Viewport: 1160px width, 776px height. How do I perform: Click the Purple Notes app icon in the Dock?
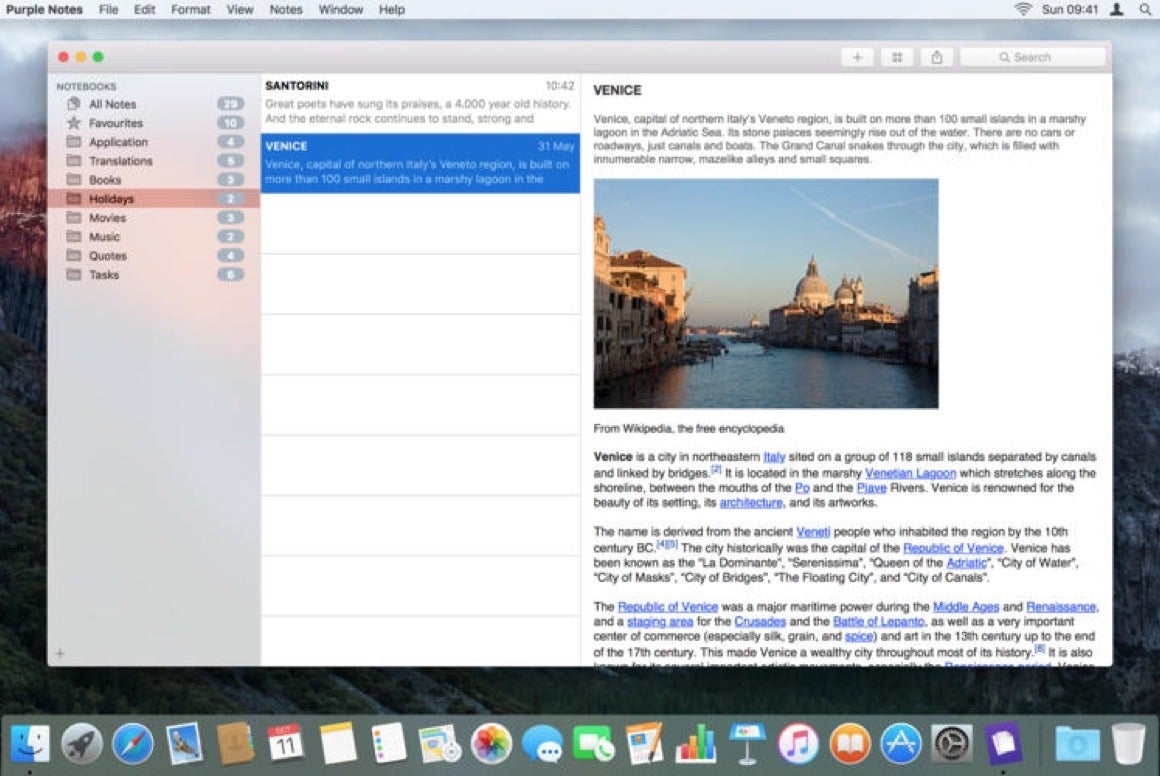(1003, 743)
